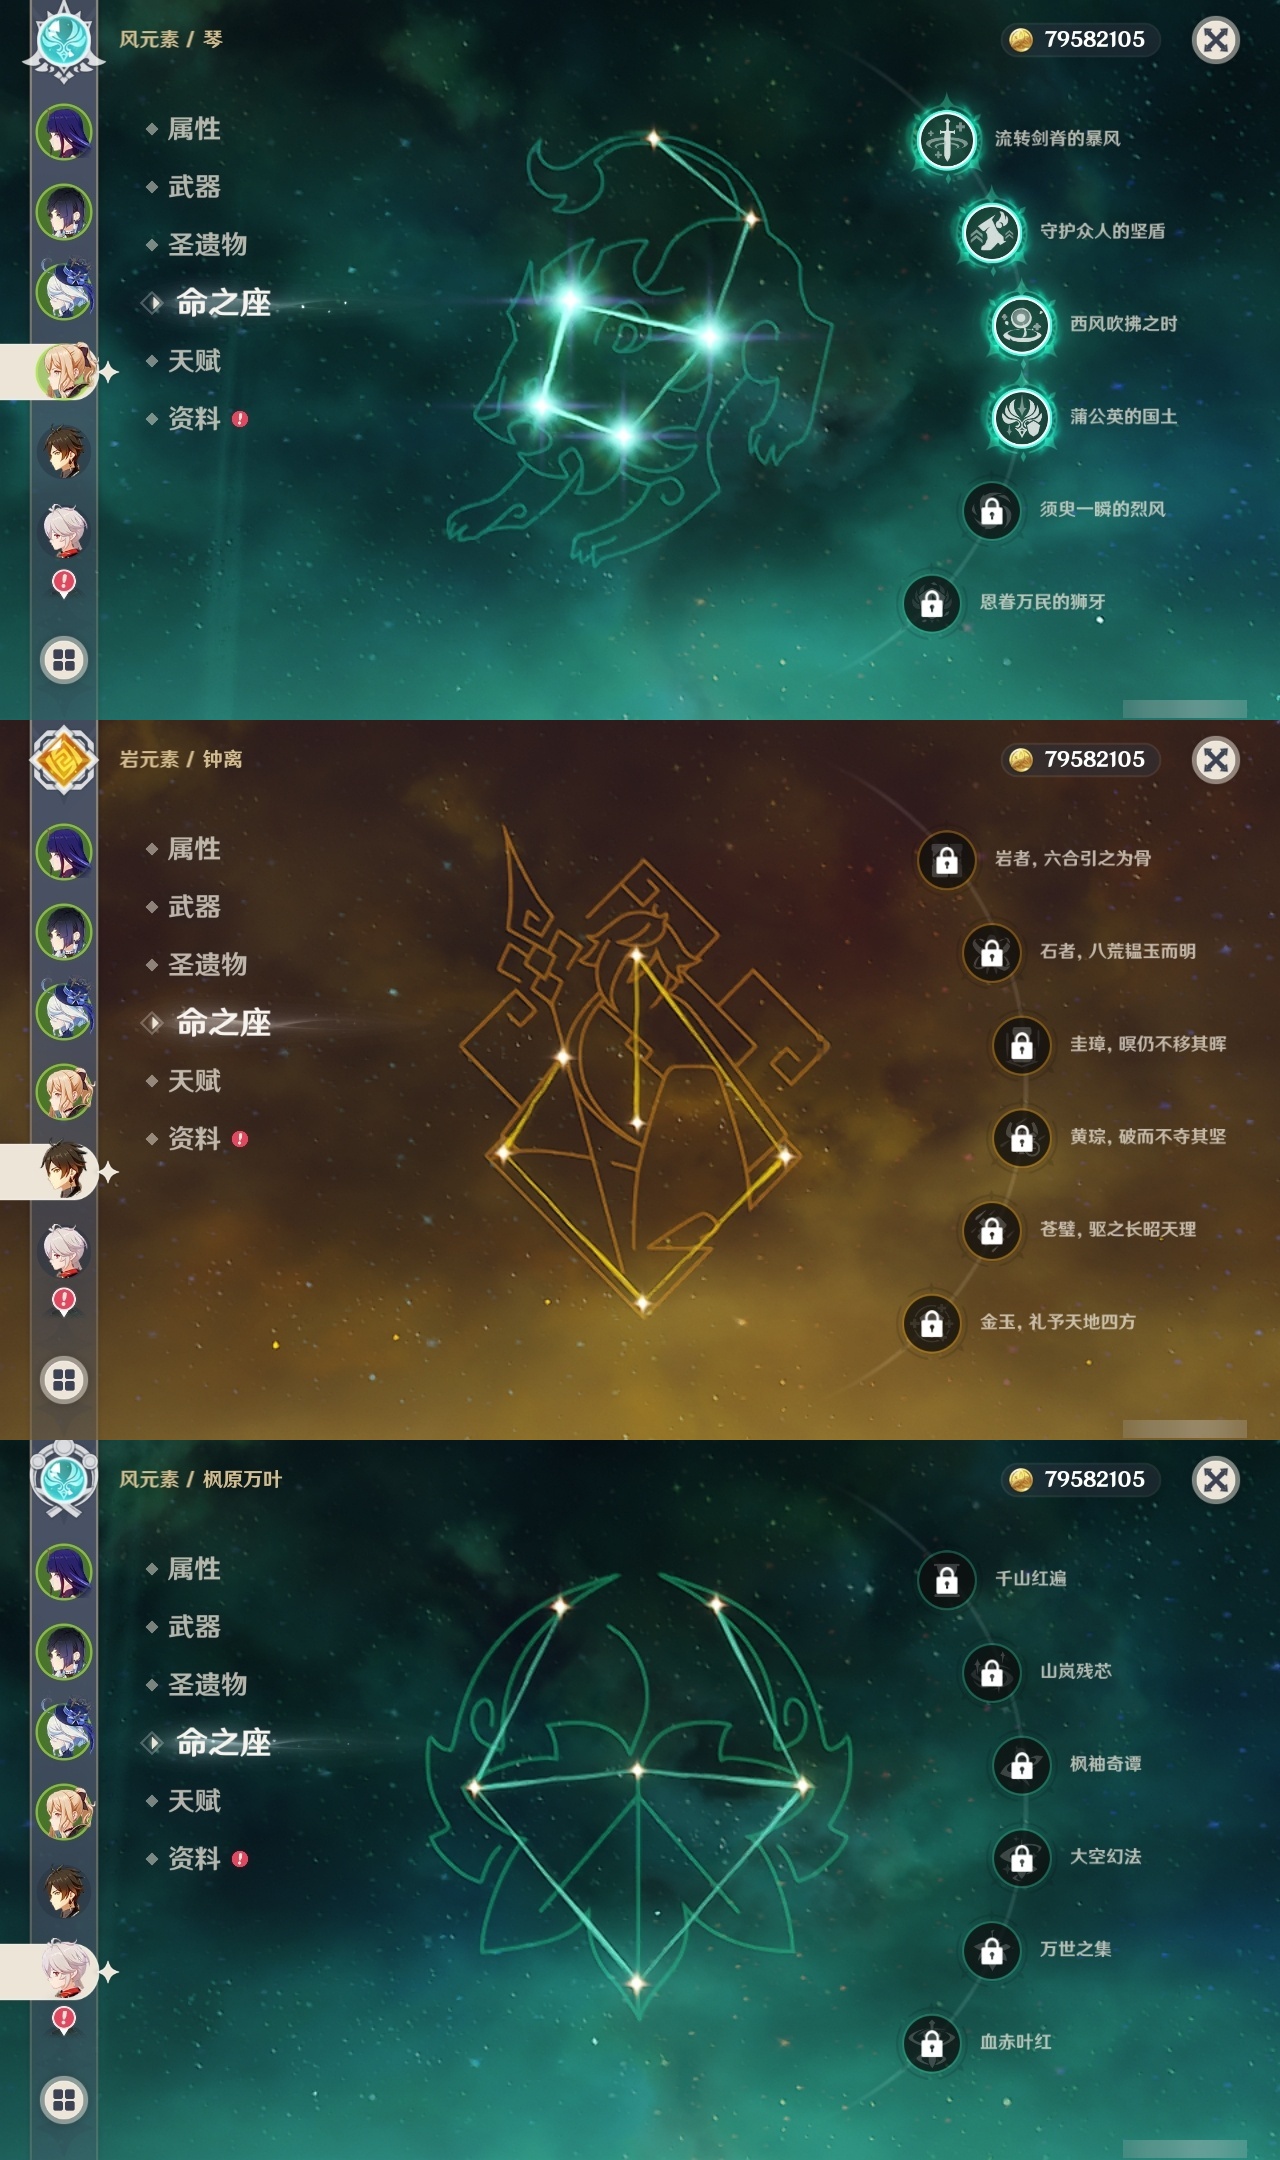This screenshot has height=2160, width=1280.
Task: Open the 流转剑脊的暴风 constellation node
Action: point(946,138)
